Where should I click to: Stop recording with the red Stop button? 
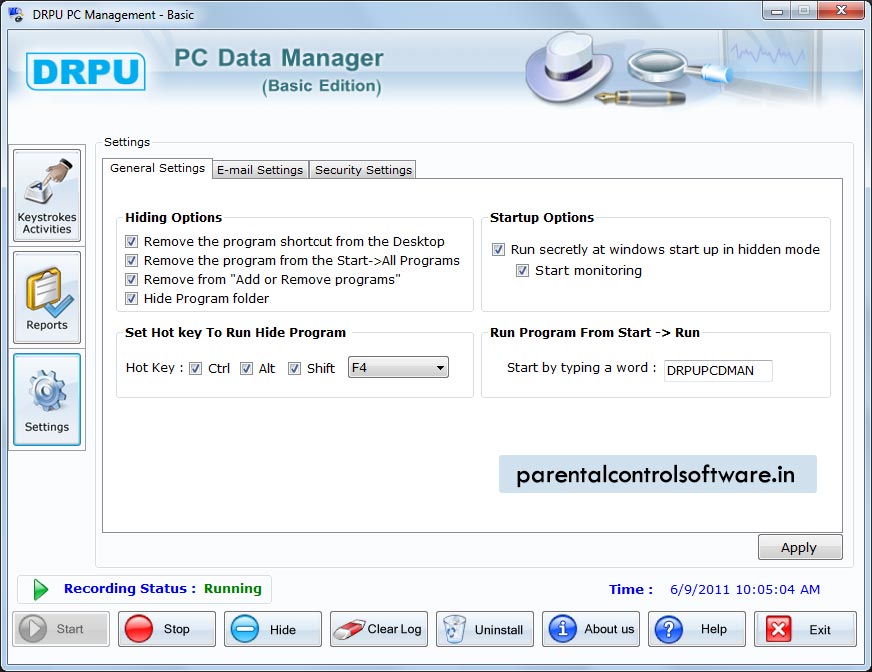coord(167,629)
